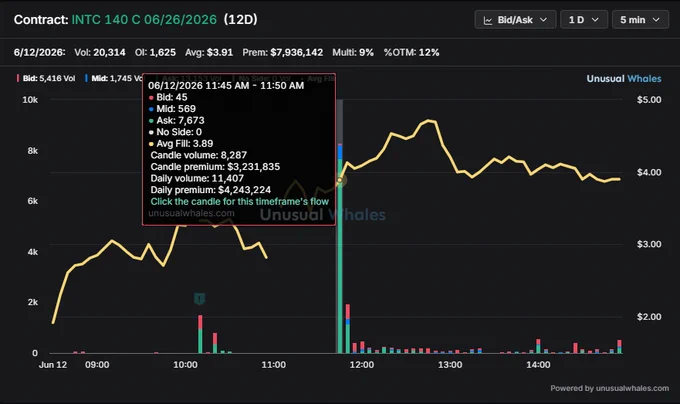
Task: Click the 'Daily volume: 11,407' tooltip line
Action: (197, 178)
